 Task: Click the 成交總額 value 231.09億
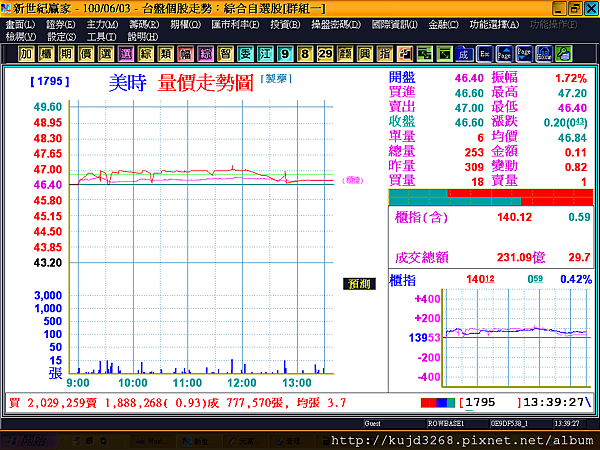521,257
